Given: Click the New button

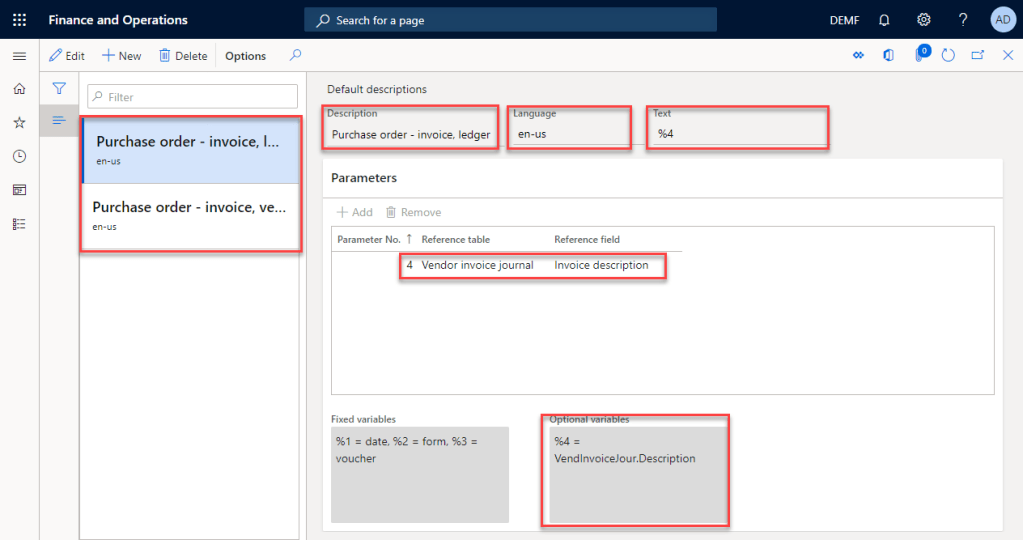Looking at the screenshot, I should pyautogui.click(x=122, y=56).
